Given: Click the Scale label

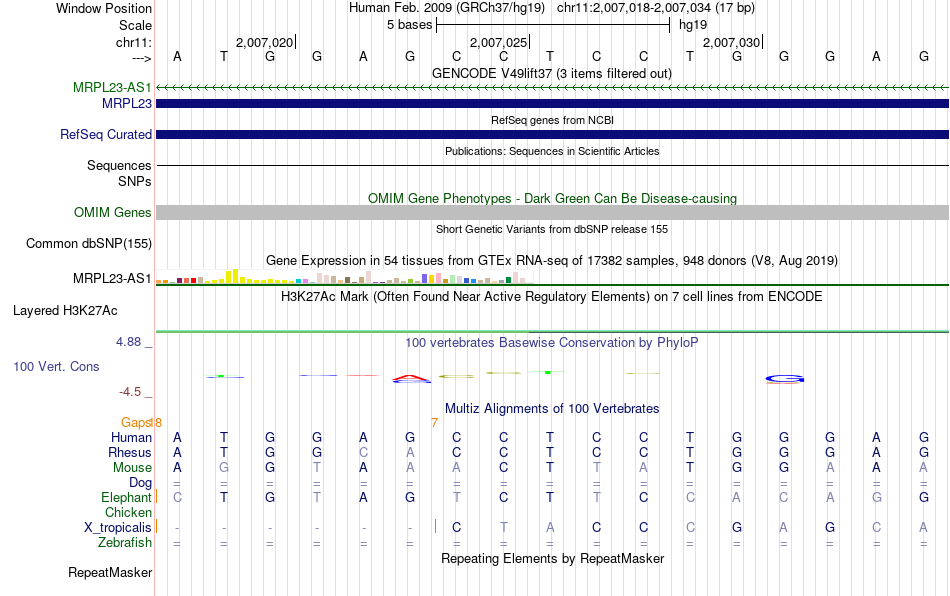Looking at the screenshot, I should click(135, 25).
